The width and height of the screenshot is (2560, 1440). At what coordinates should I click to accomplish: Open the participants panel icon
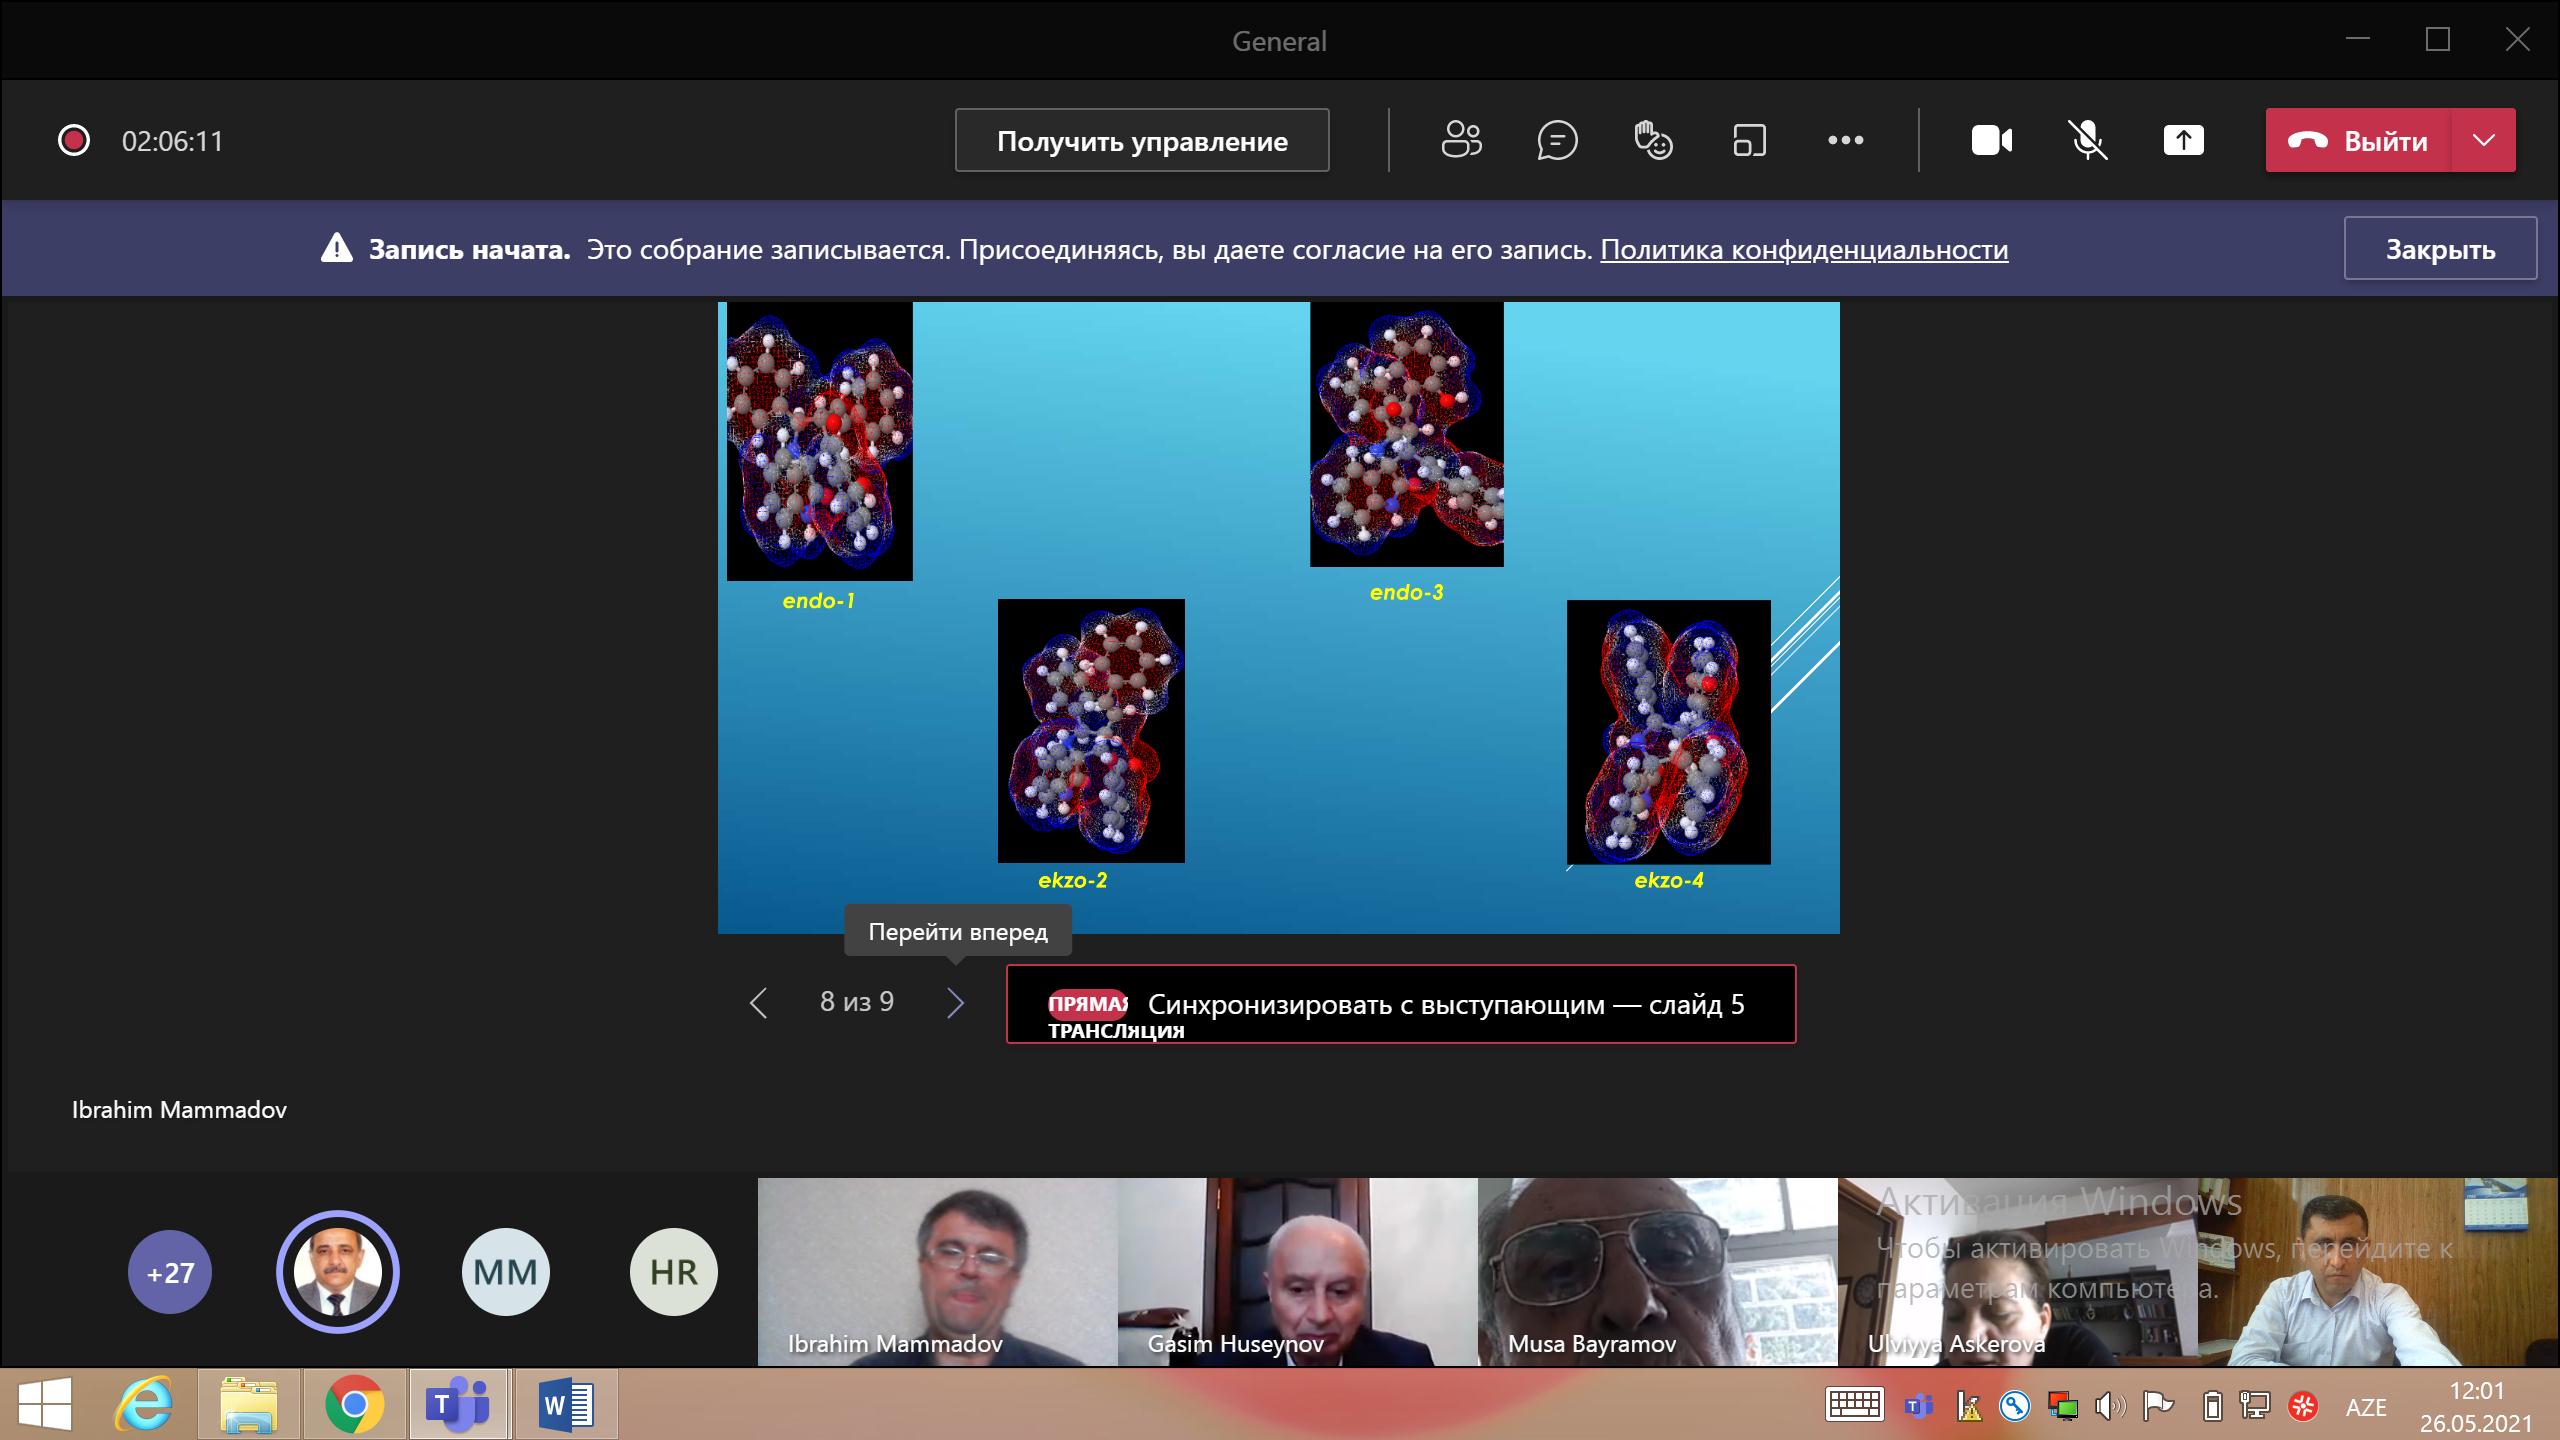[1461, 140]
